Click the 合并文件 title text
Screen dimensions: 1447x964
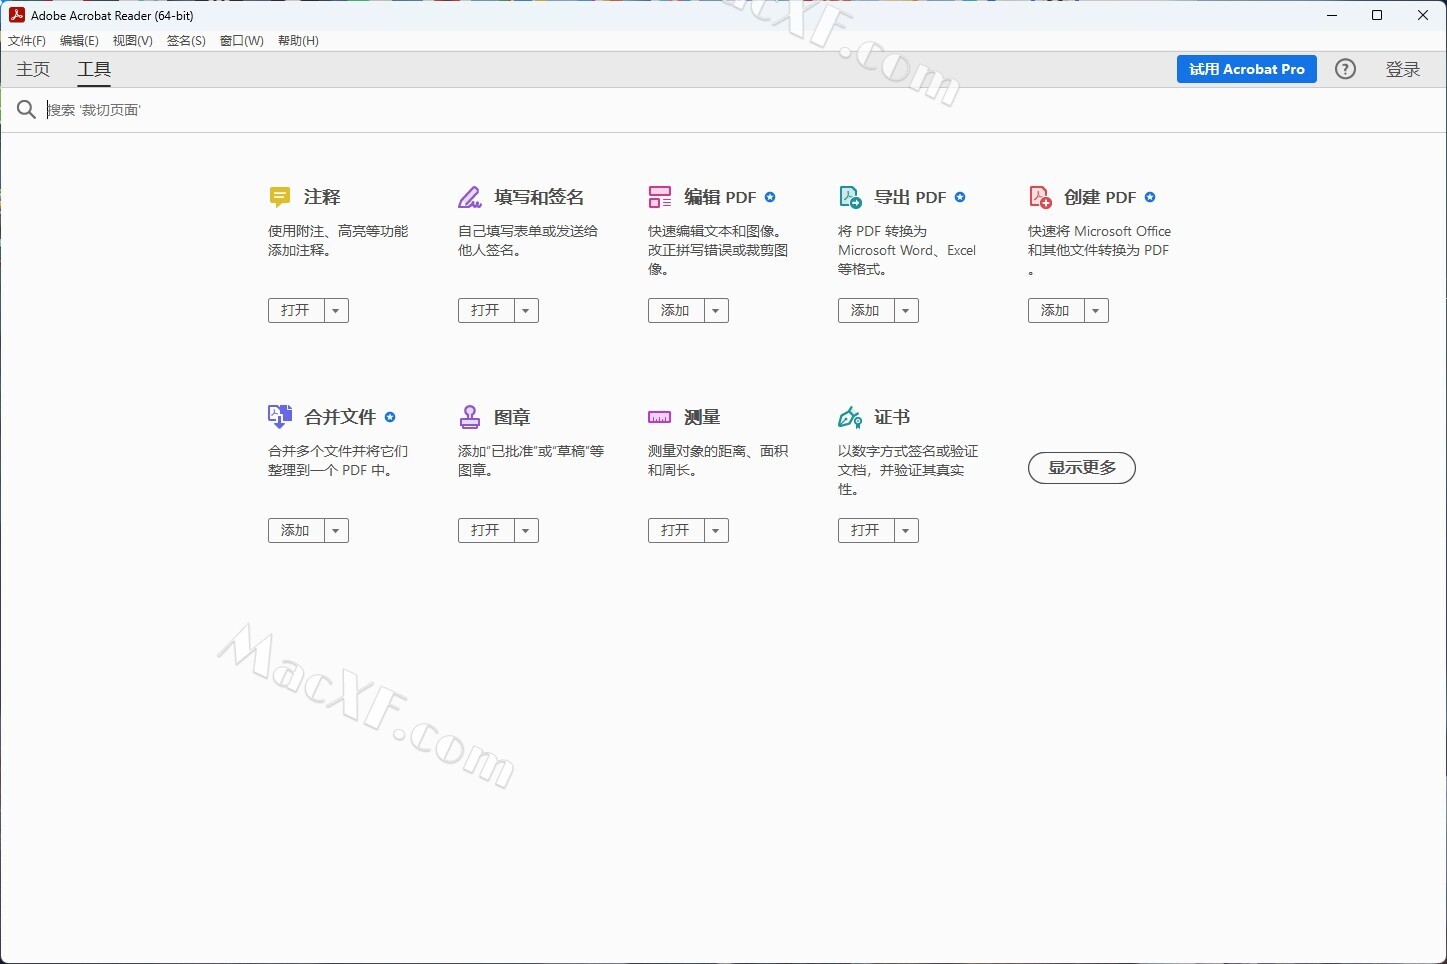(340, 417)
